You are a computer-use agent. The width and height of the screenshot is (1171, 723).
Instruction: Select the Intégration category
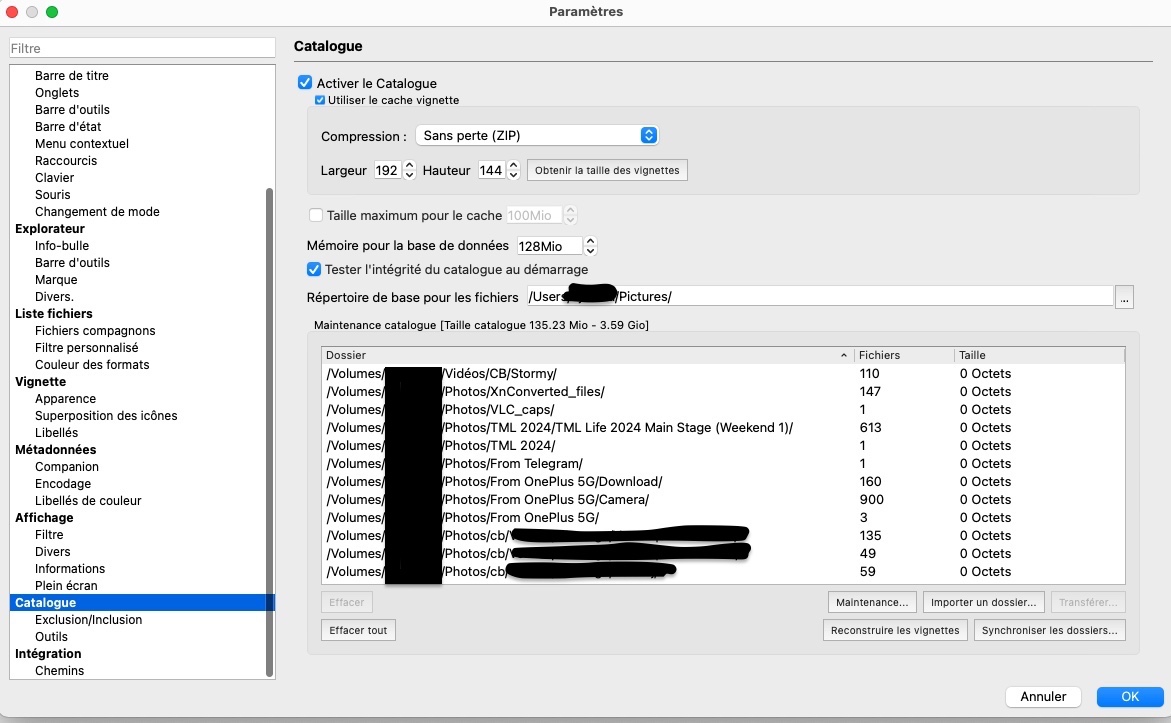click(48, 654)
